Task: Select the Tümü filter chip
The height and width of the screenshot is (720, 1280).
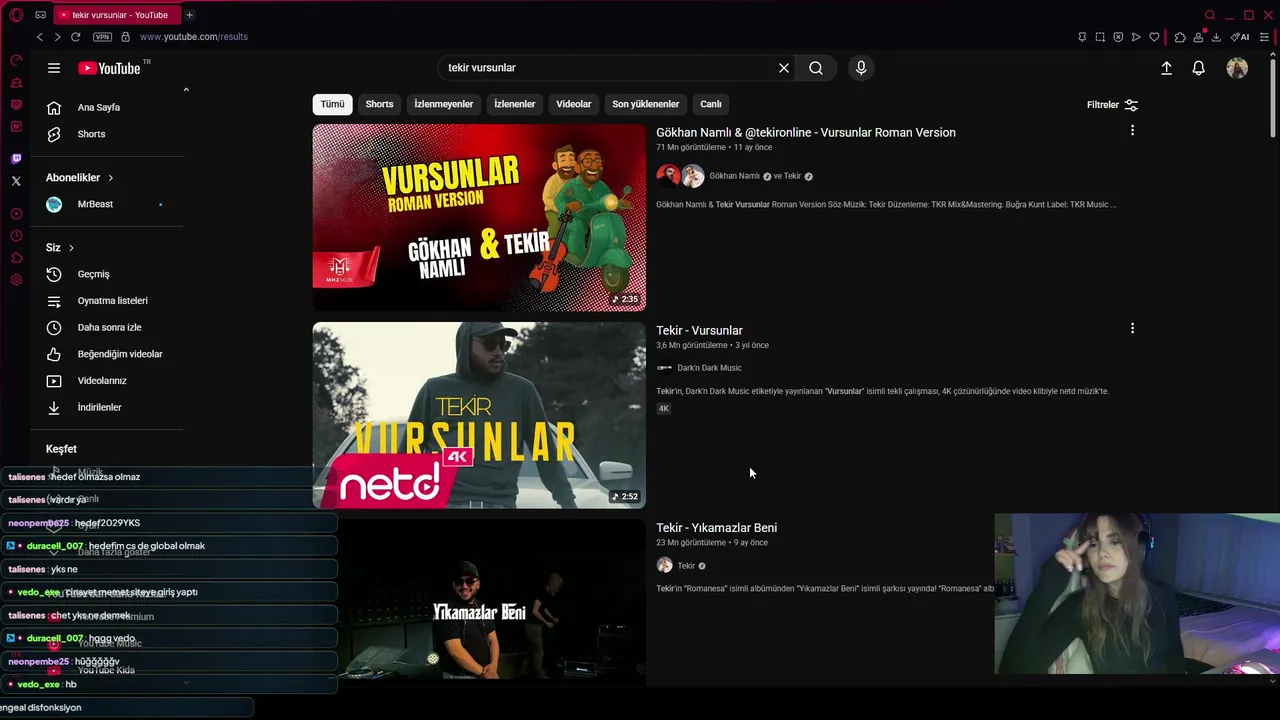Action: point(333,104)
